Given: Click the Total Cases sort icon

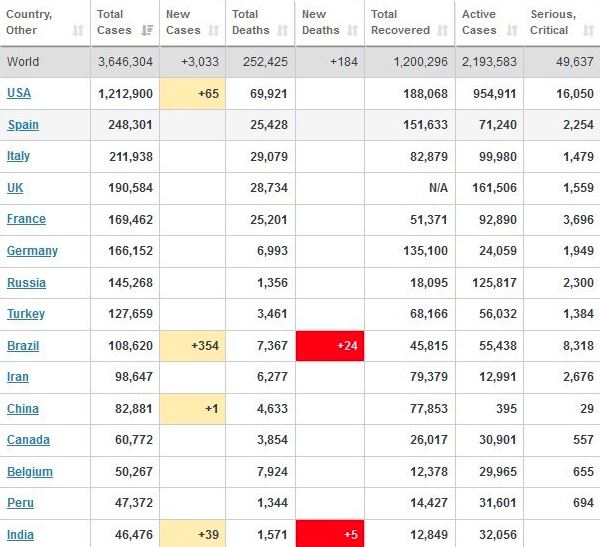Looking at the screenshot, I should pos(148,30).
